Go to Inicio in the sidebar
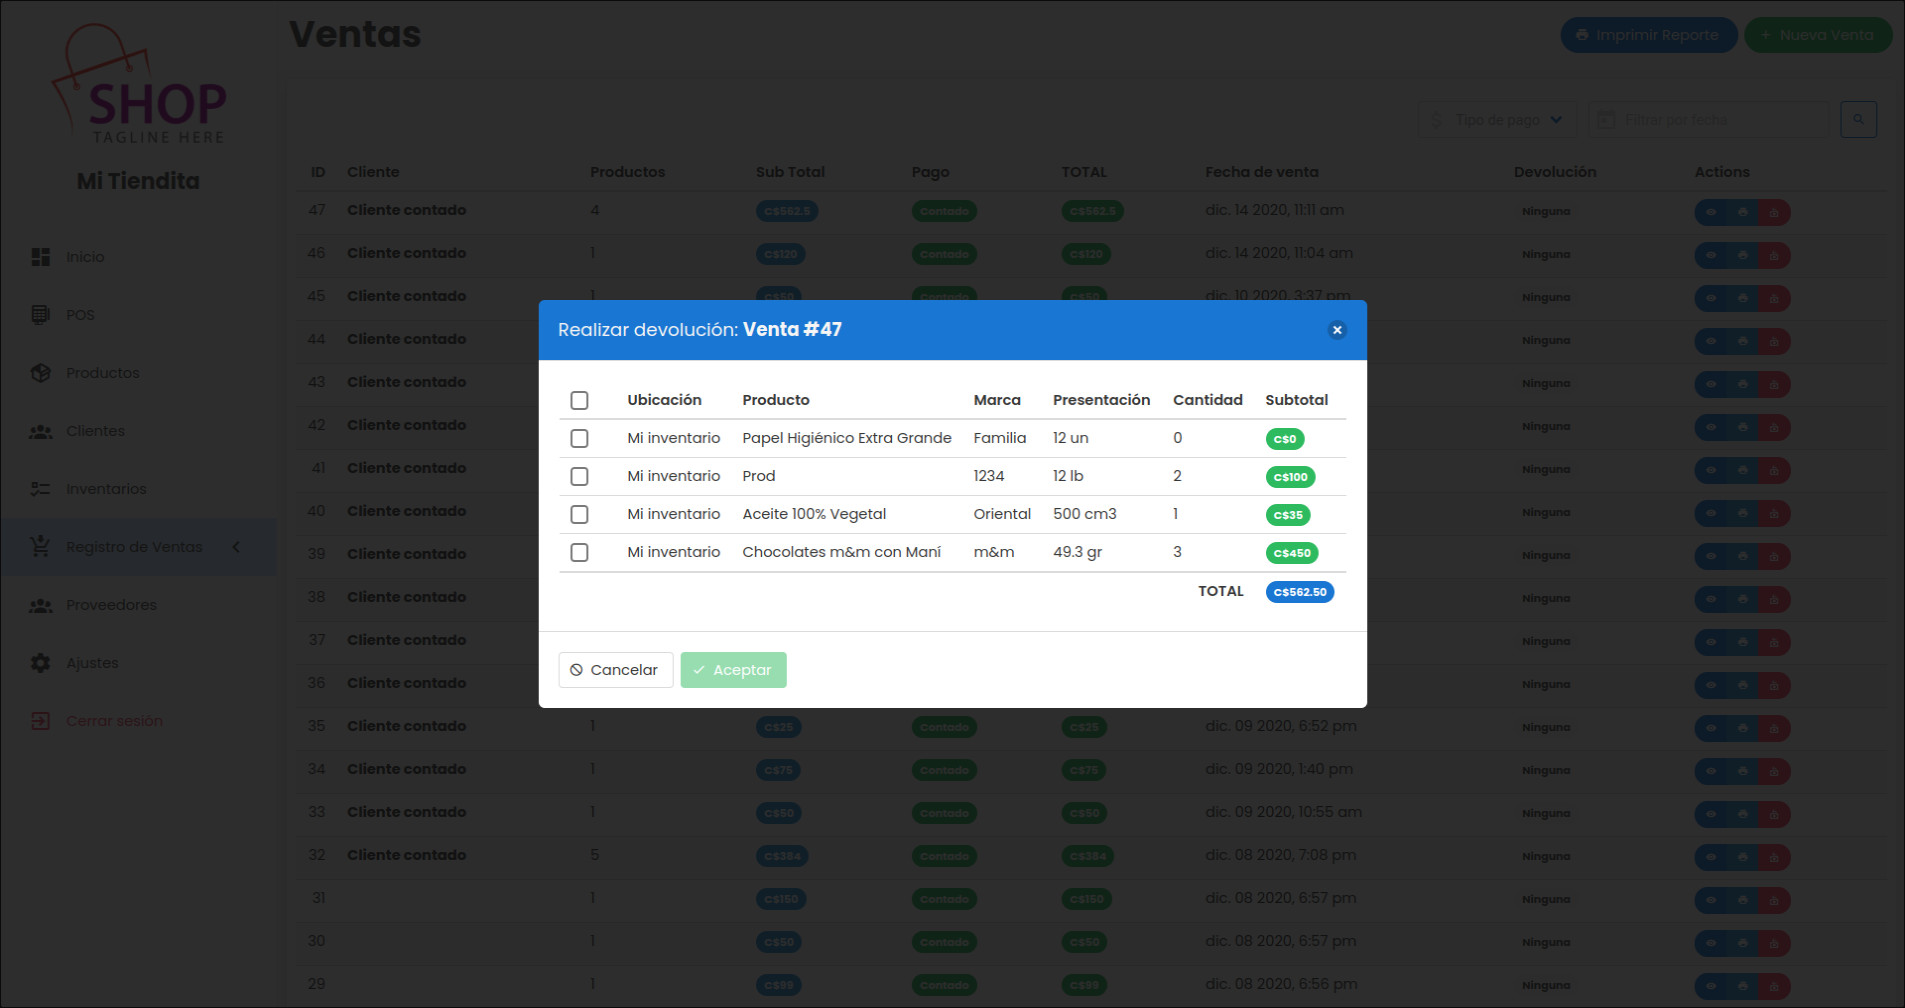Viewport: 1905px width, 1008px height. 85,257
